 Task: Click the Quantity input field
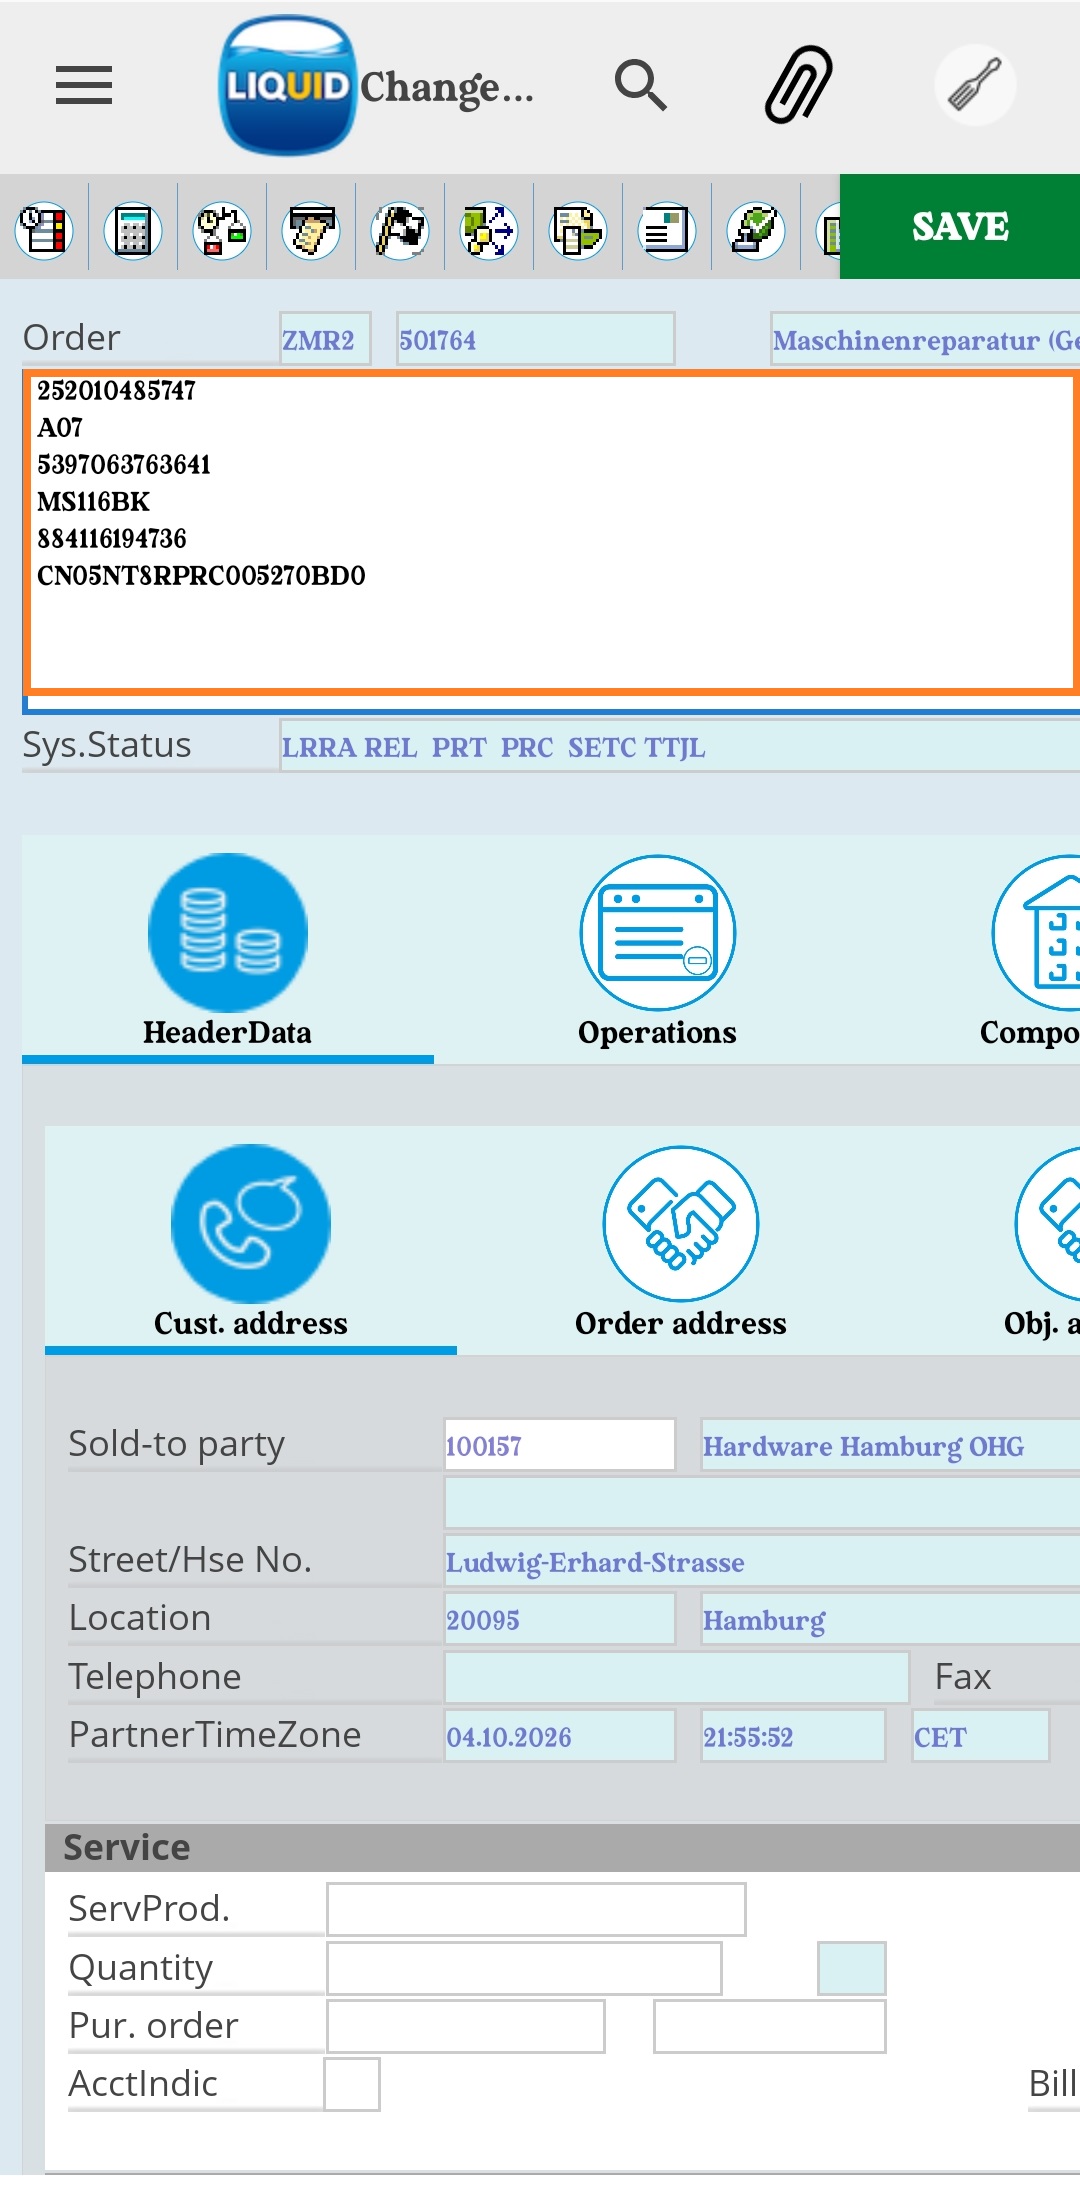(x=524, y=1968)
